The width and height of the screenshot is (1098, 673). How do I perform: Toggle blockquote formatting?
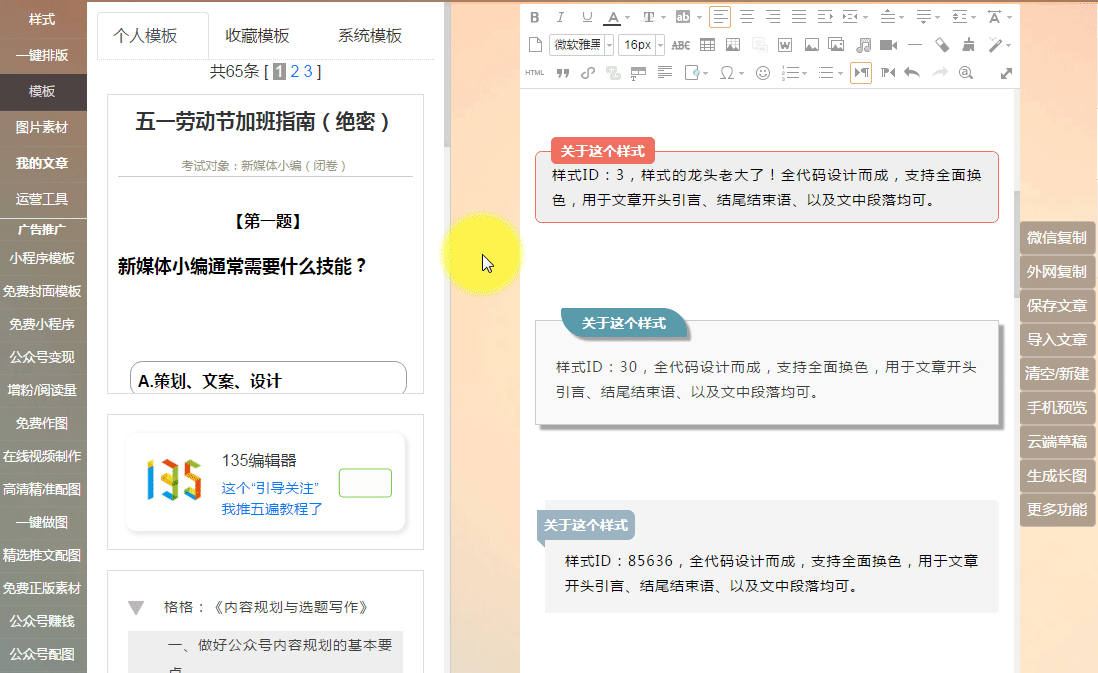(562, 73)
